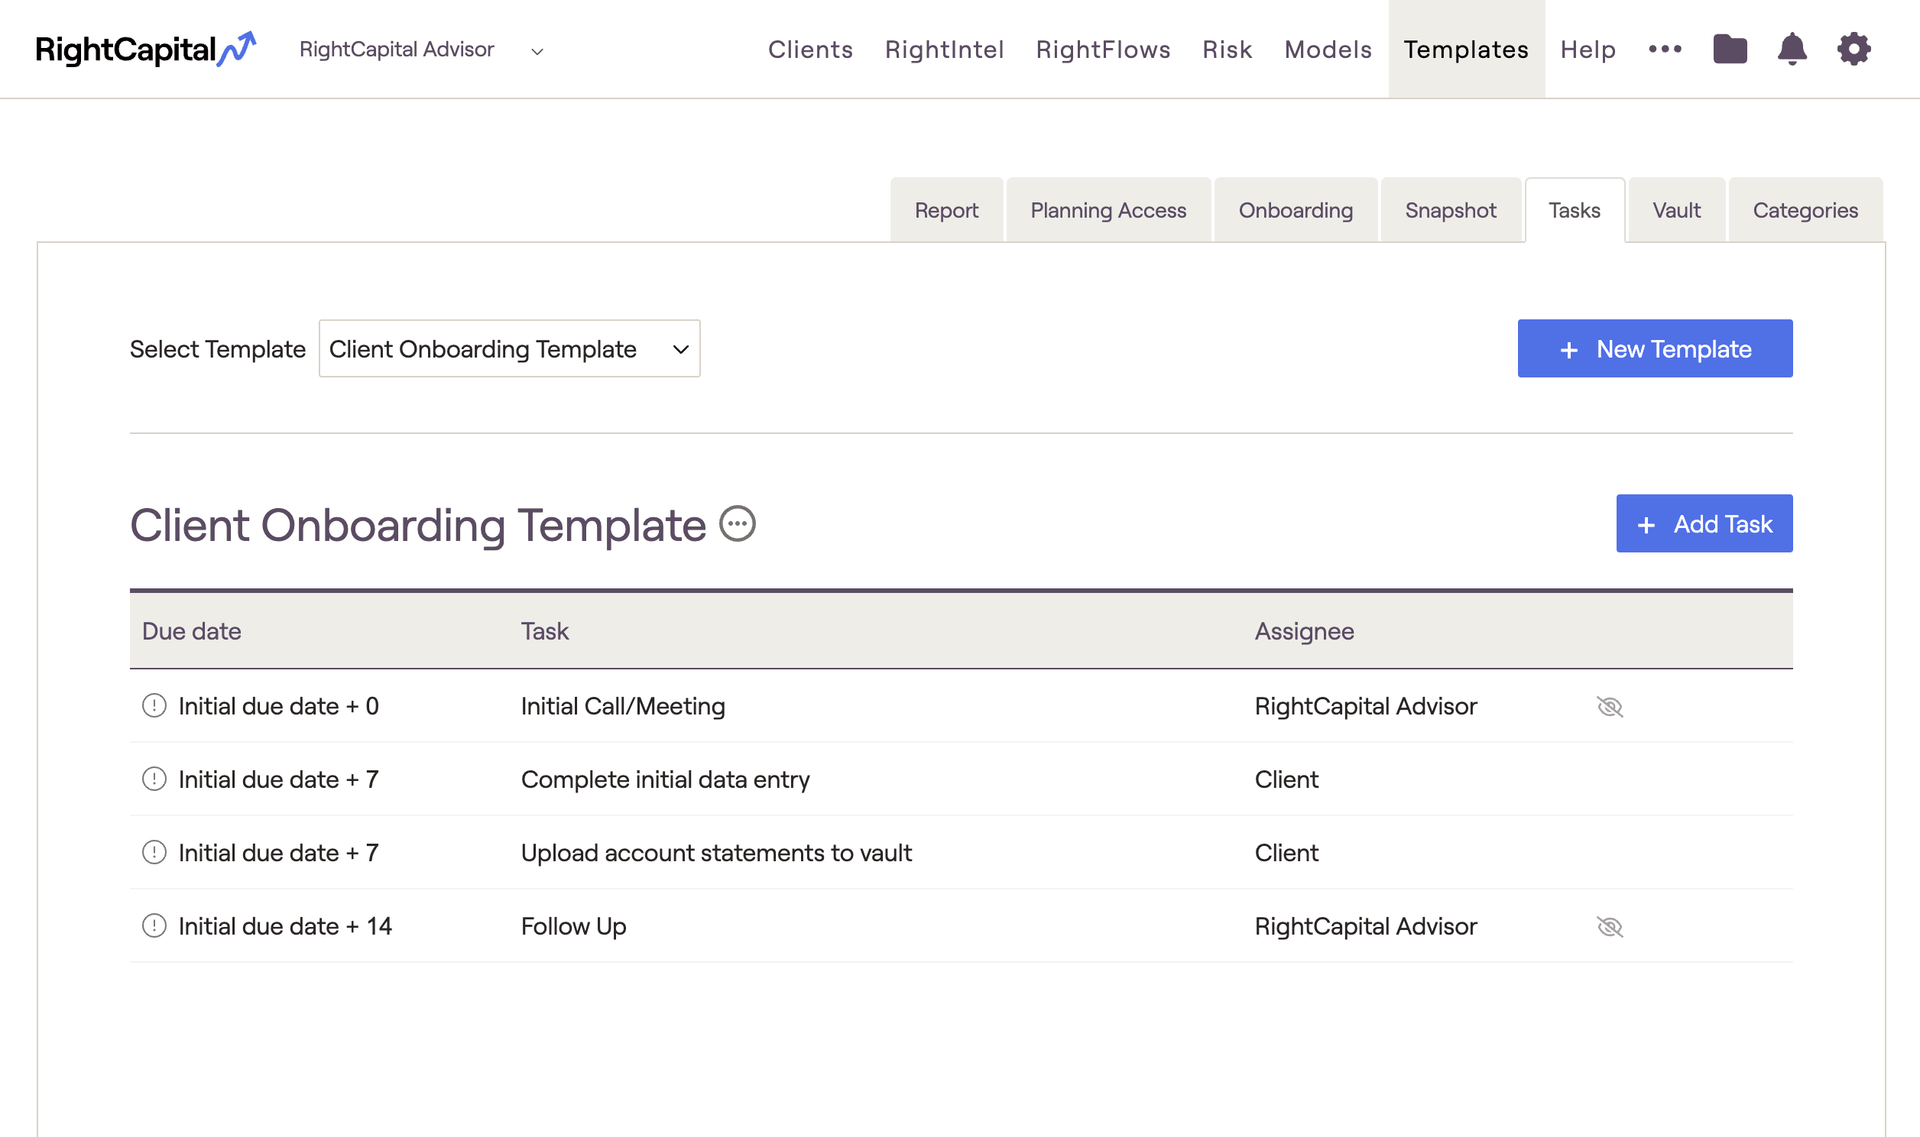This screenshot has width=1920, height=1137.
Task: Open Help navigation item
Action: coord(1588,50)
